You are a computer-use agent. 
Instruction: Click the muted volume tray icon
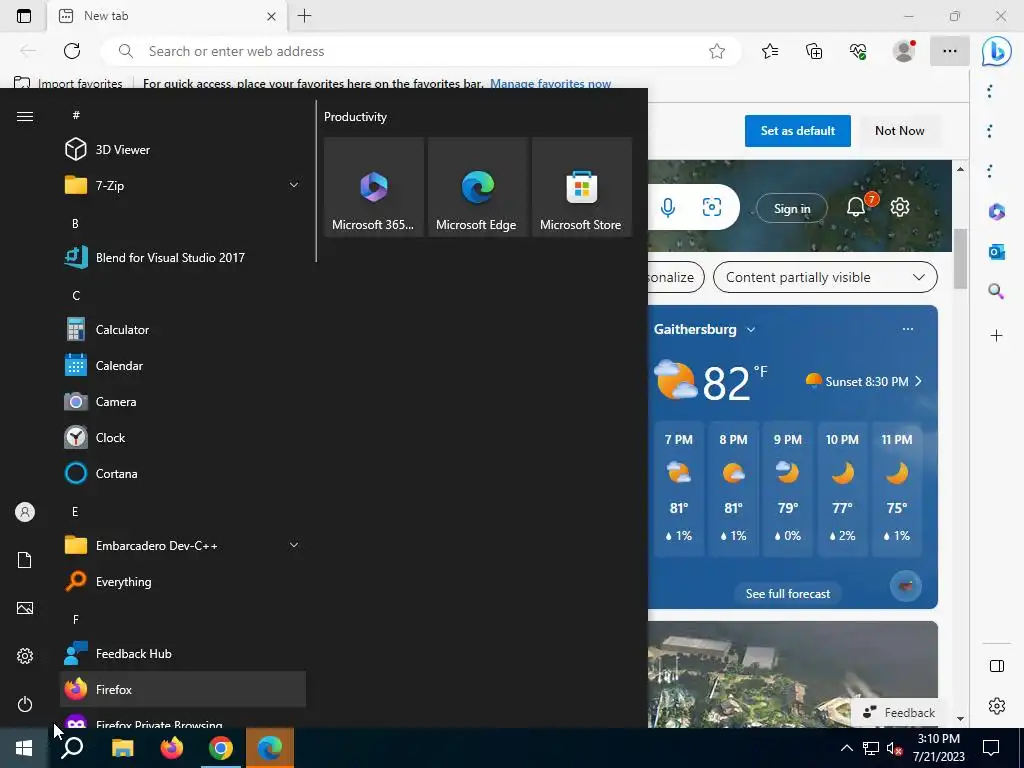pos(894,748)
